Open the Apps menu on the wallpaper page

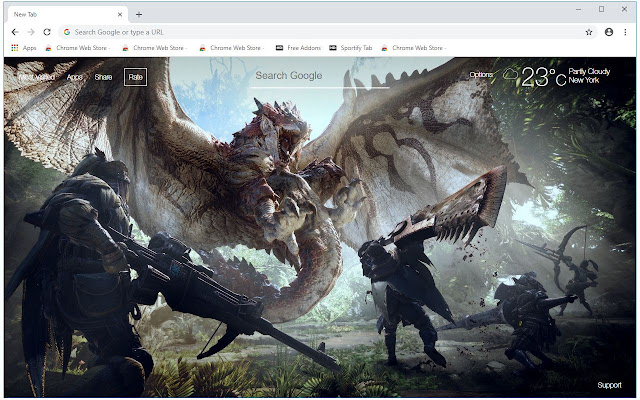75,77
